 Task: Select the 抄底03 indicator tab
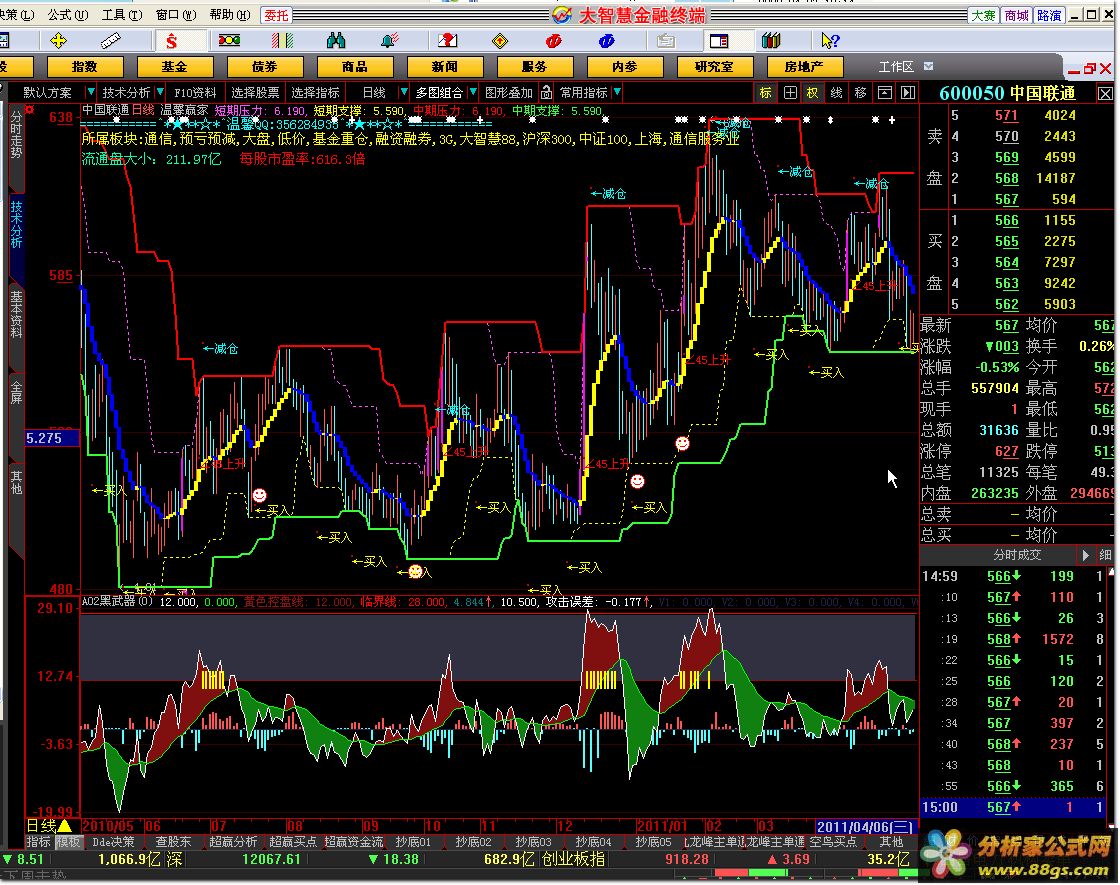click(534, 842)
